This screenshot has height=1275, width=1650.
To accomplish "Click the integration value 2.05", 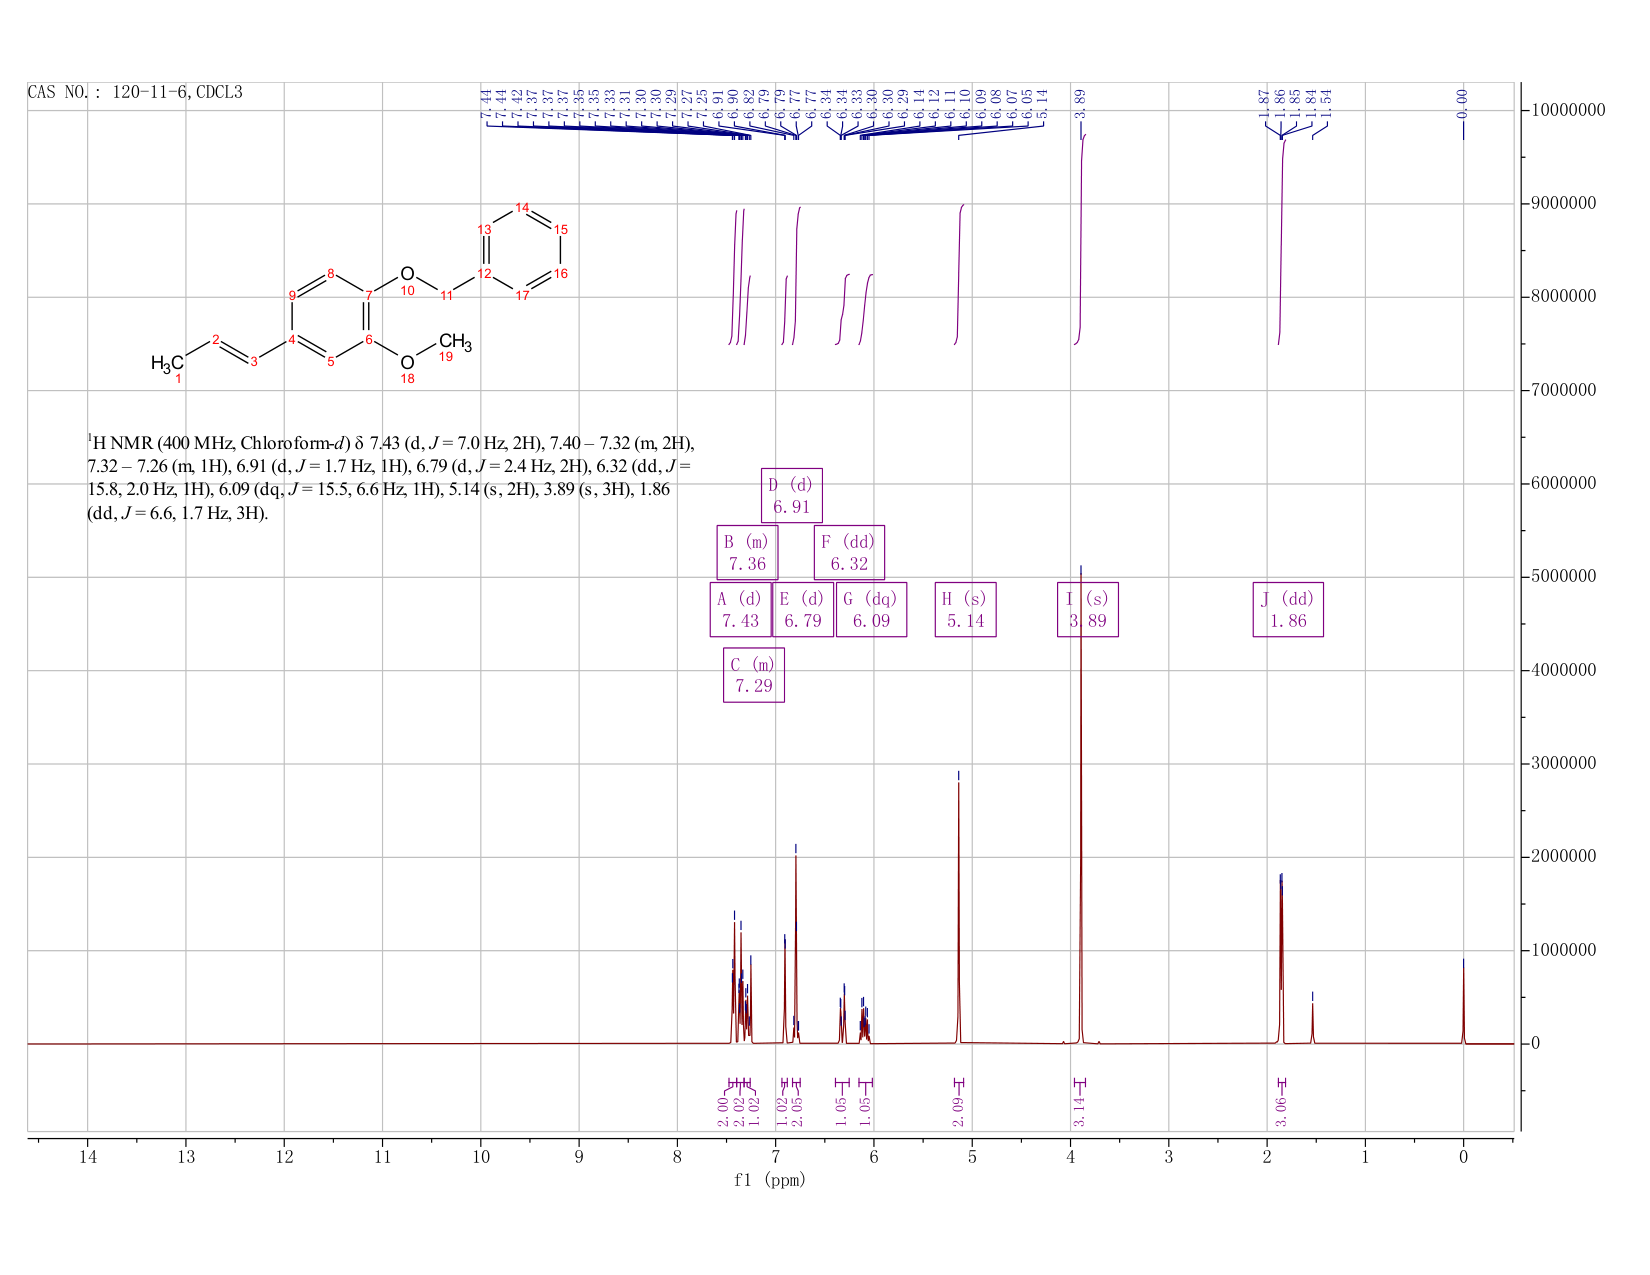I will [x=798, y=1111].
